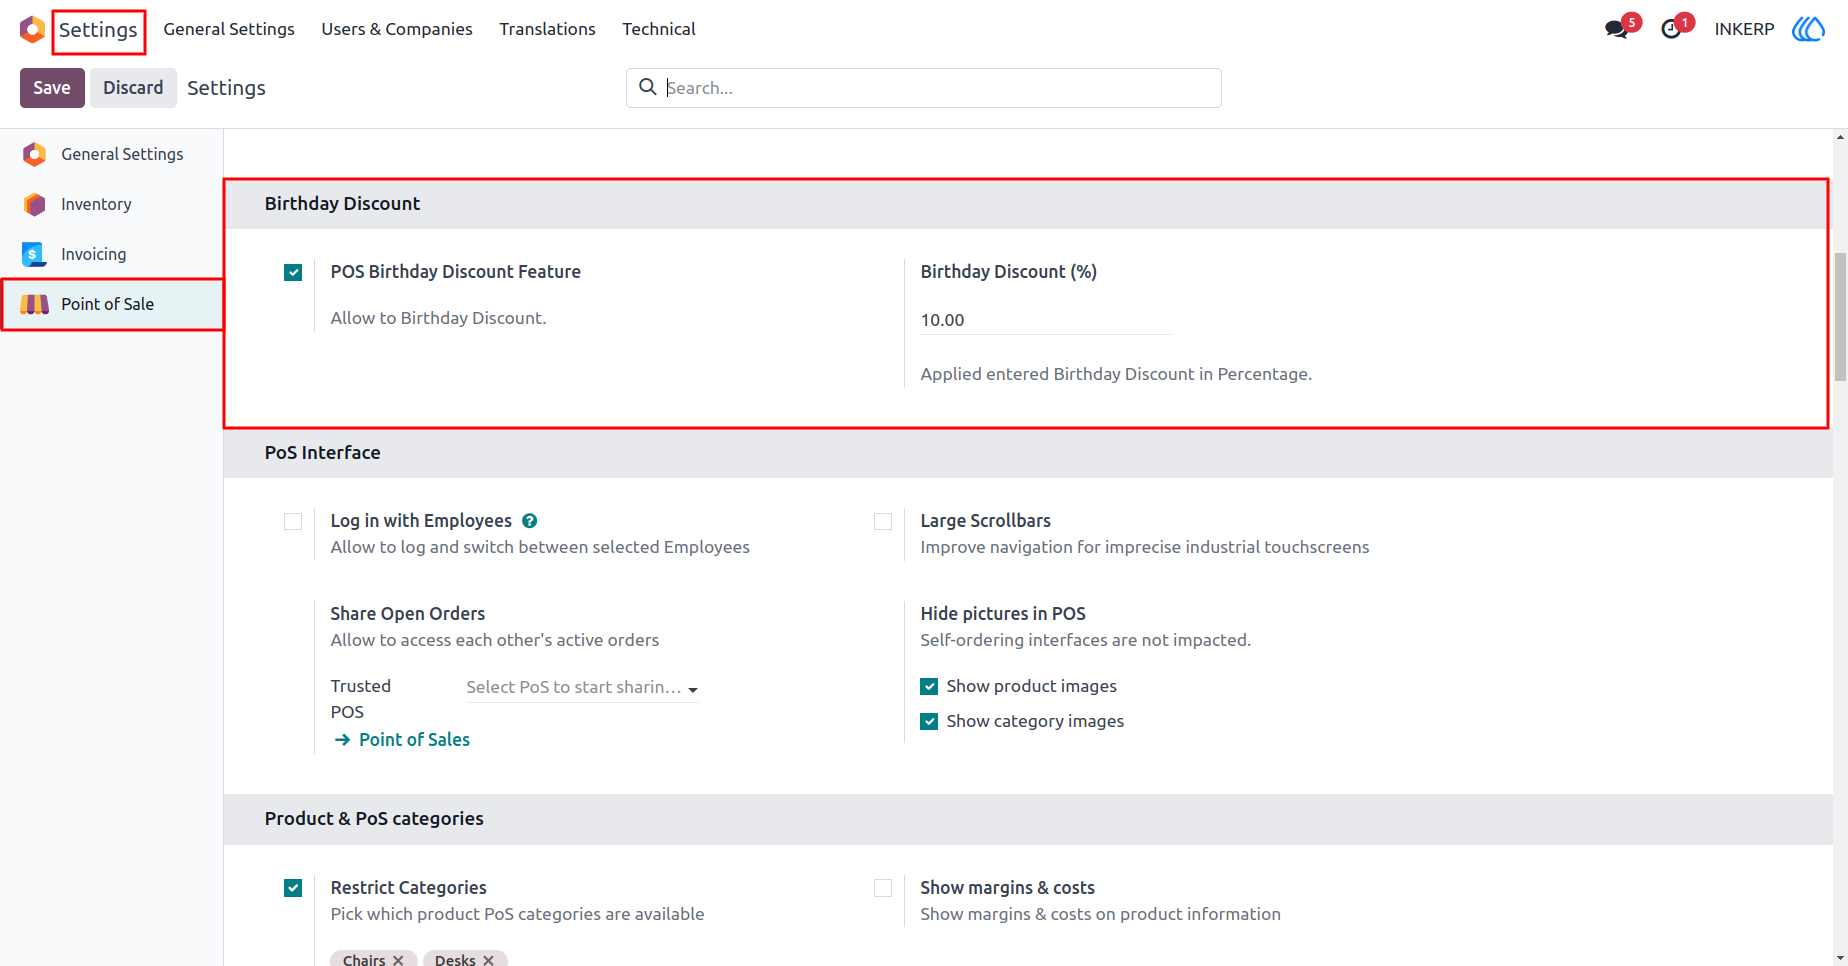Select General Settings in the sidebar
Screen dimensions: 1848x966
(x=112, y=154)
